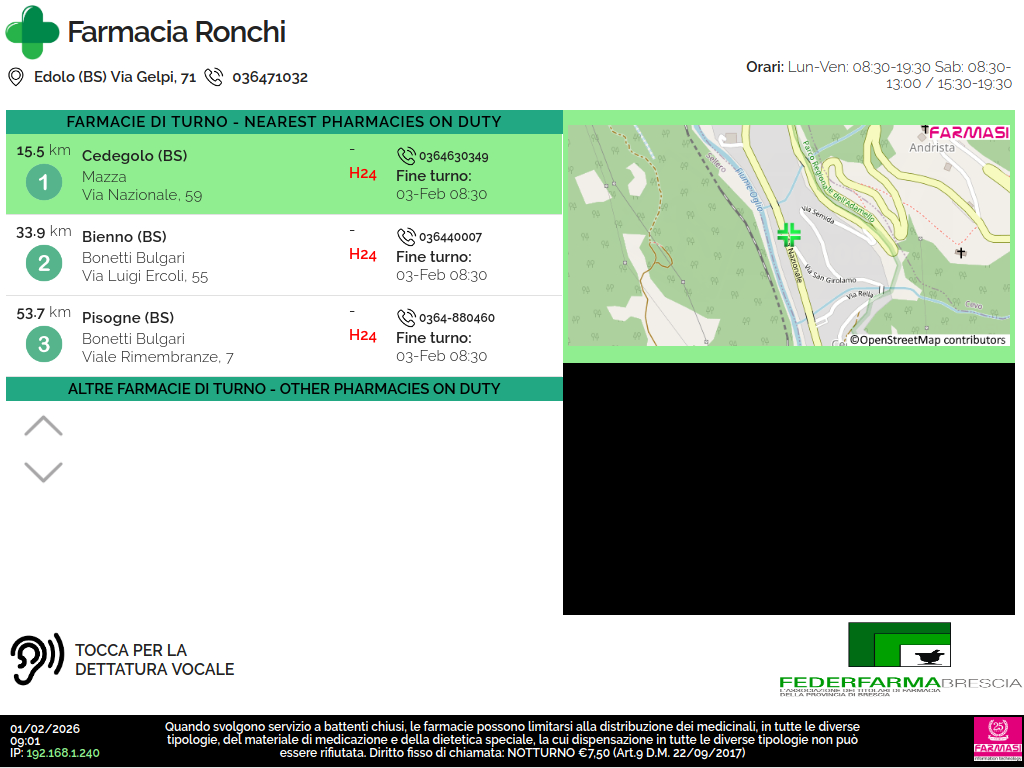The image size is (1024, 768).
Task: Click the green cross marker on the map
Action: (789, 234)
